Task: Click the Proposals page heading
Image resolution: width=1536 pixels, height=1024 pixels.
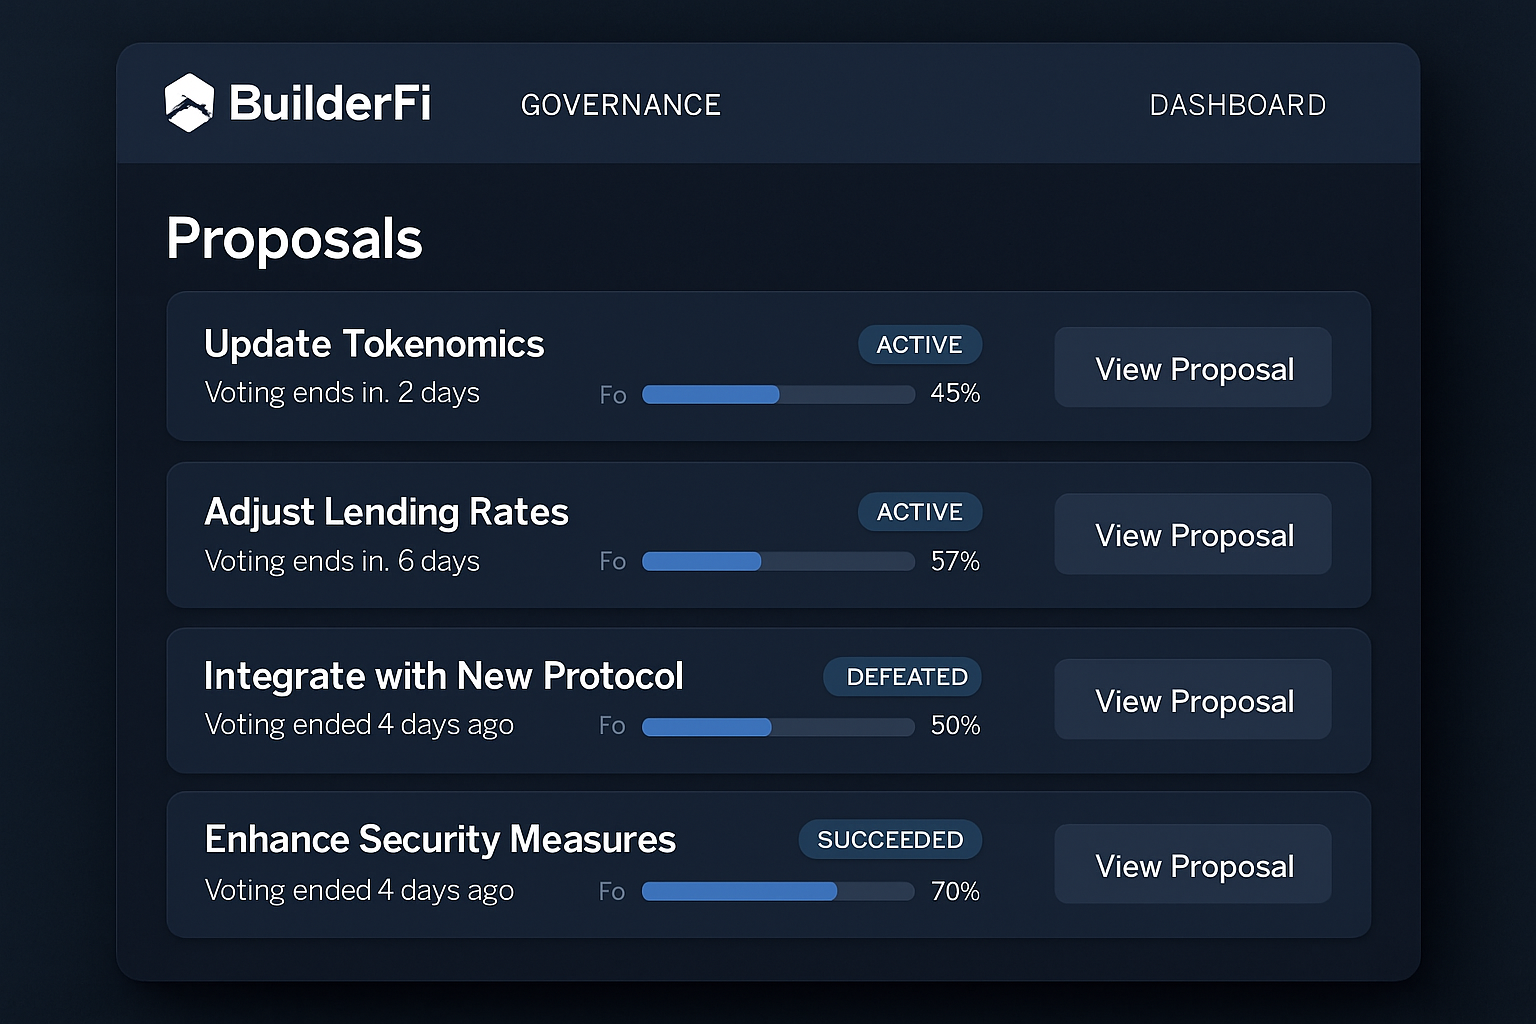Action: coord(294,237)
